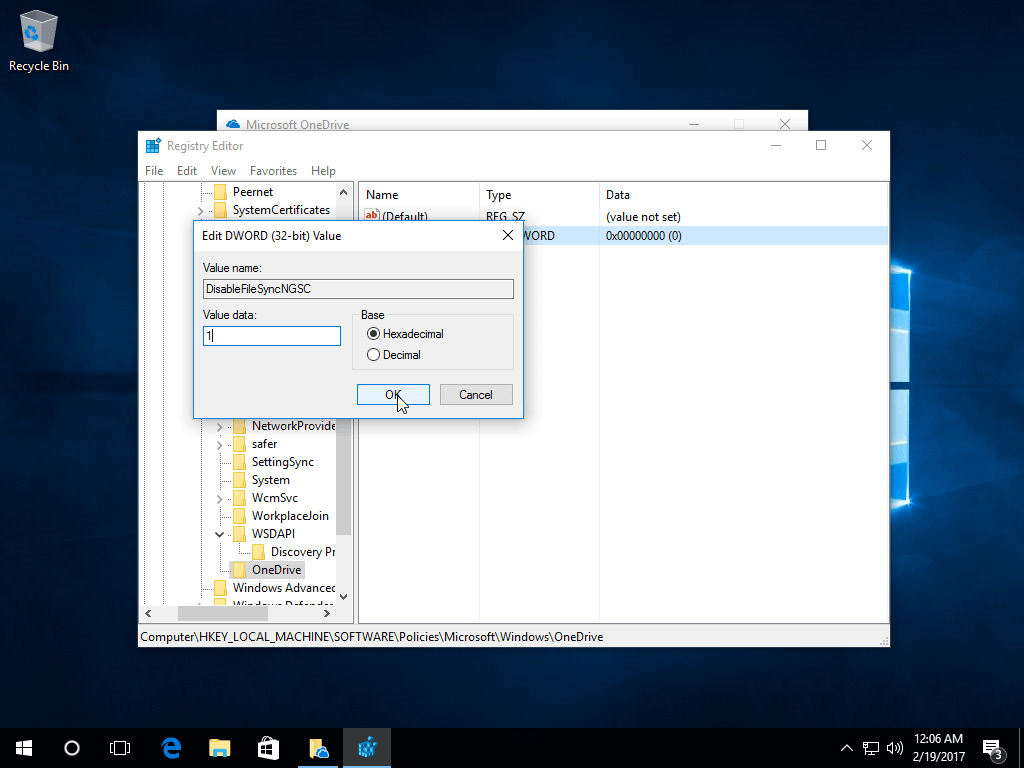The image size is (1024, 768).
Task: Expand the WcmSvc registry key
Action: [x=220, y=498]
